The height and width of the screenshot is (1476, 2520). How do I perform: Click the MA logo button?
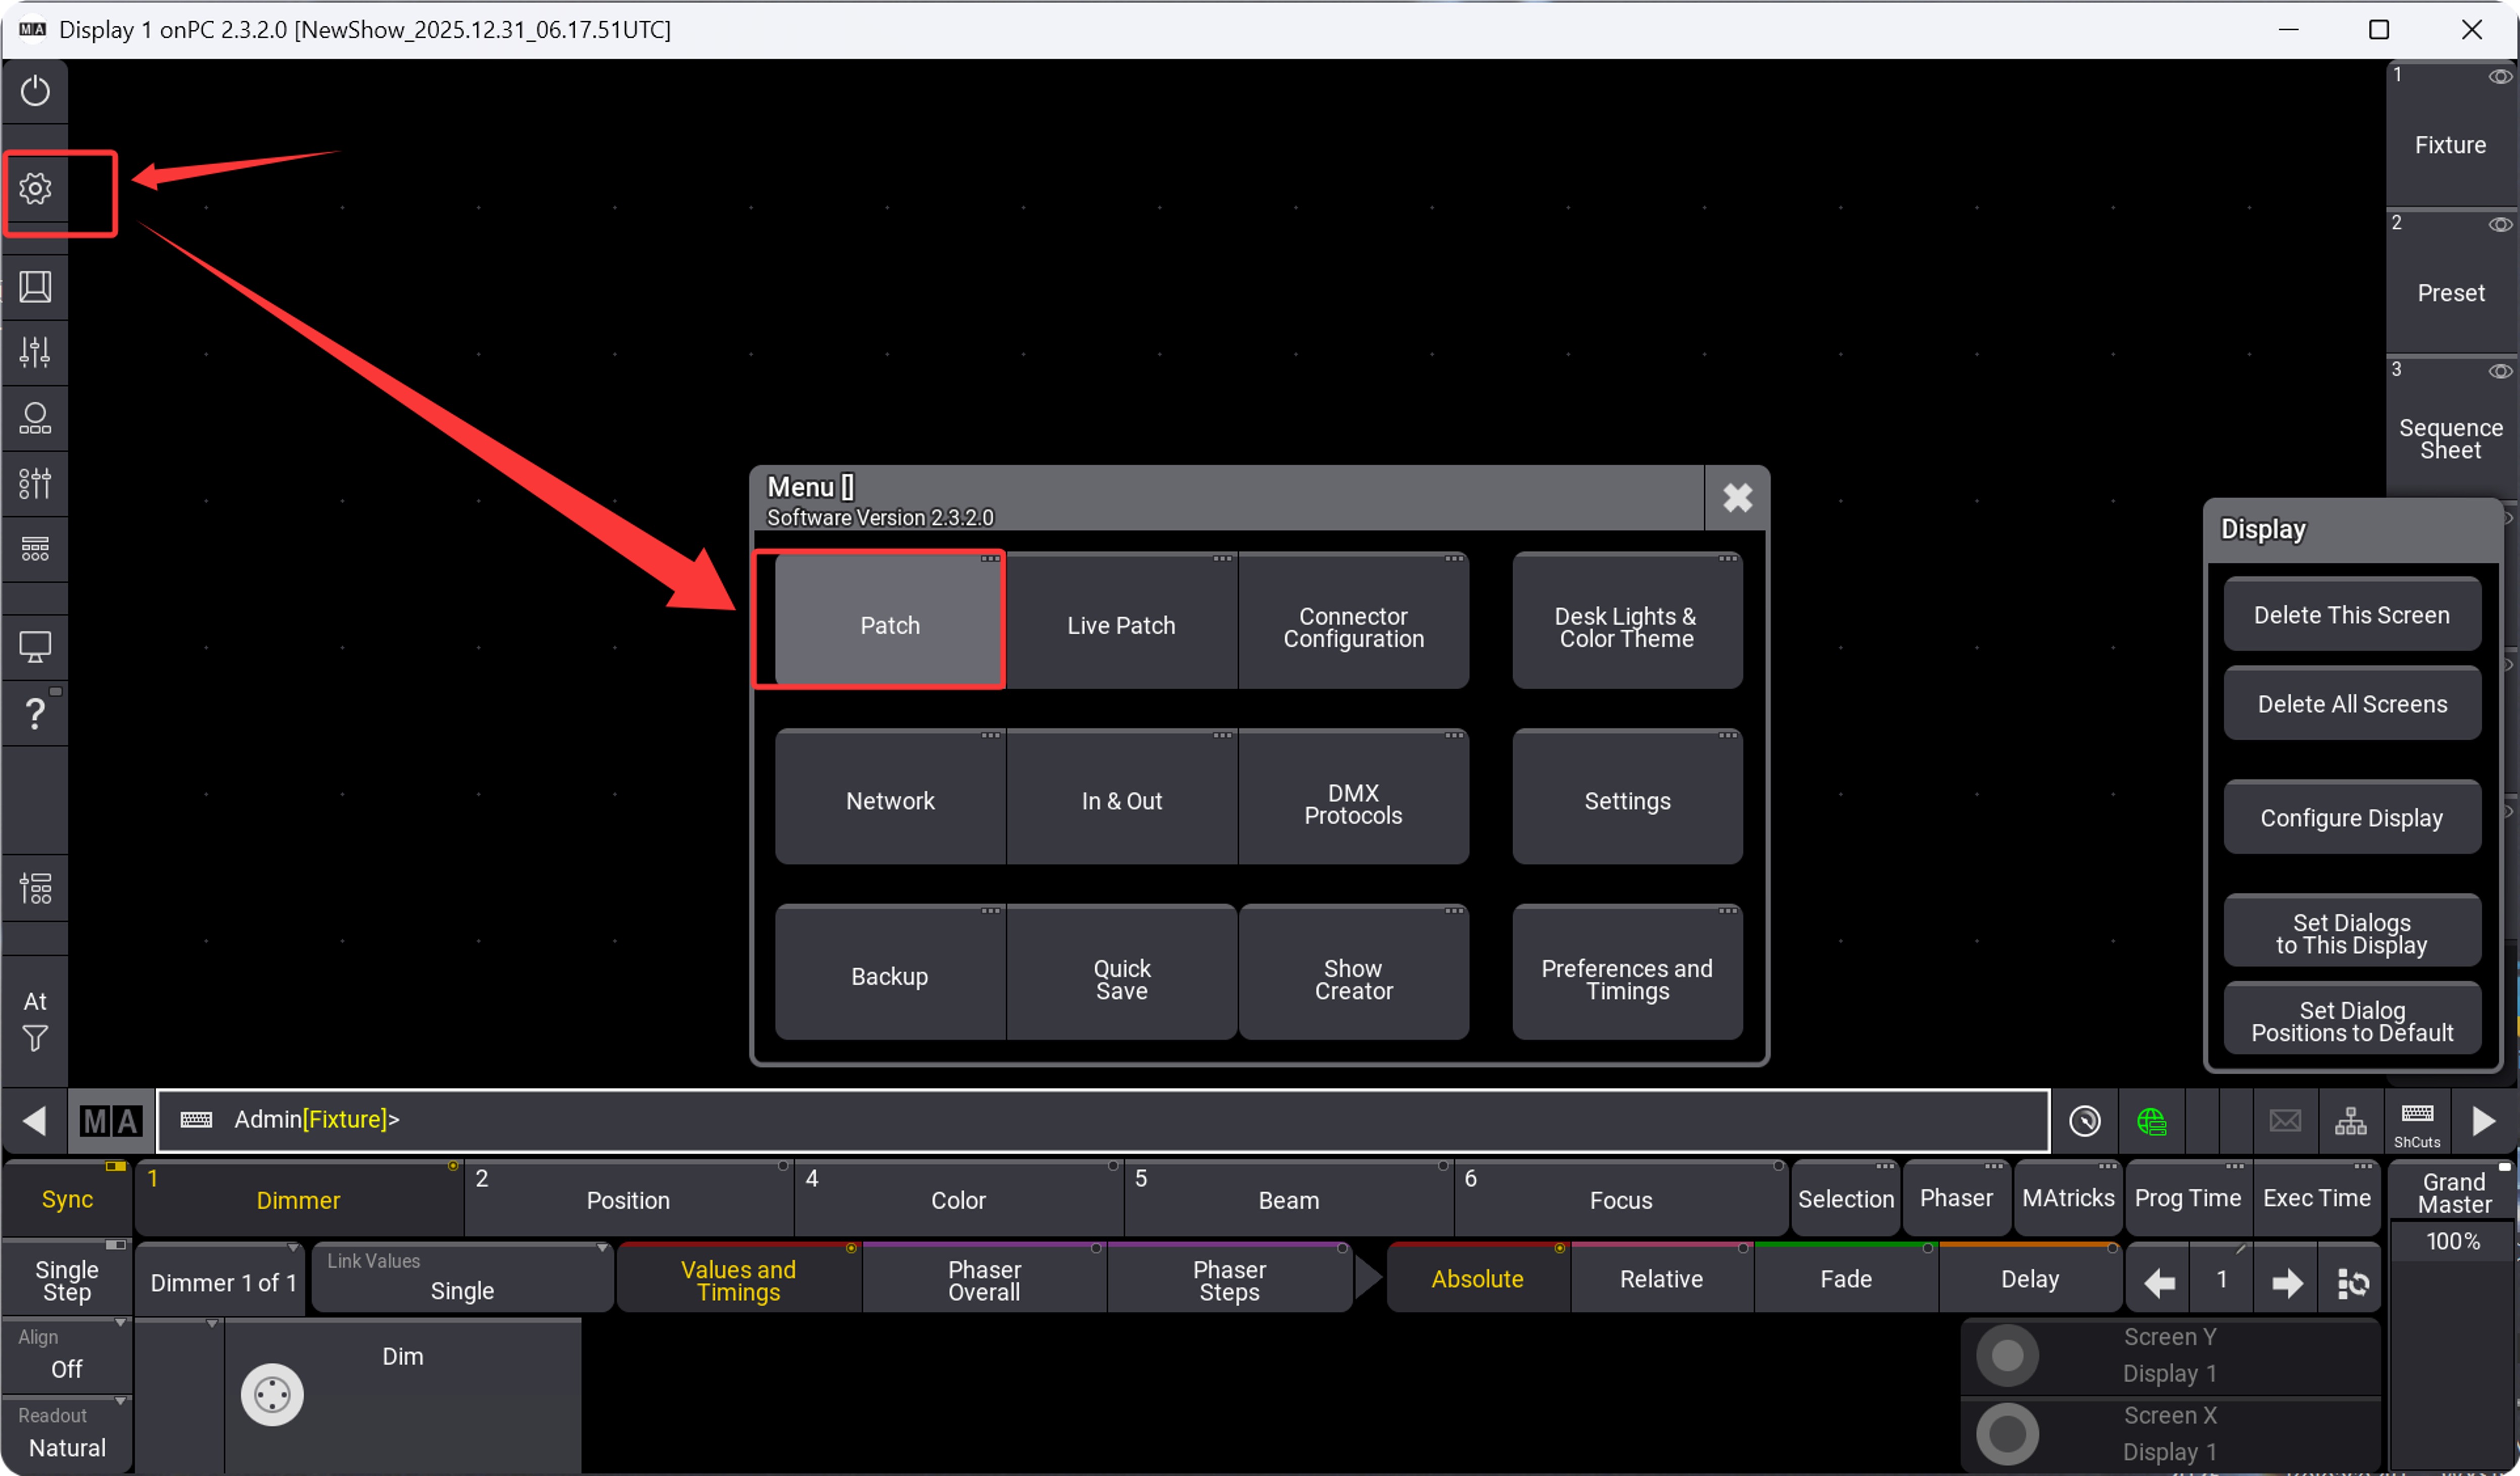110,1121
